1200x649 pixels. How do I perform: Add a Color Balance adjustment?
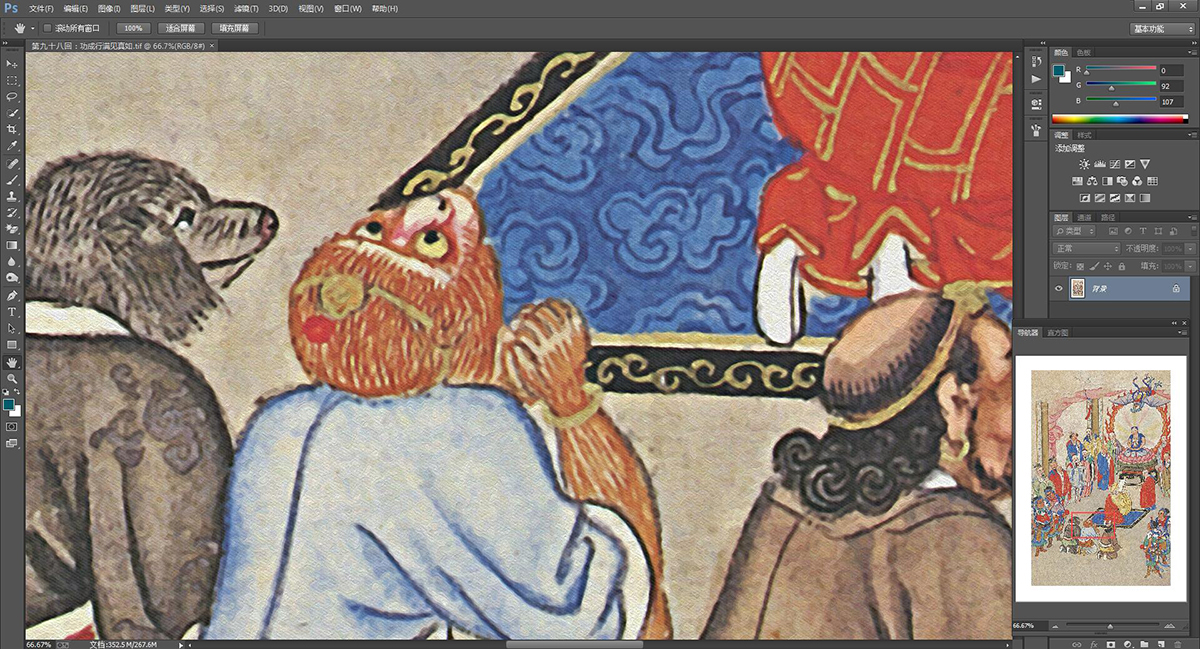[x=1092, y=181]
